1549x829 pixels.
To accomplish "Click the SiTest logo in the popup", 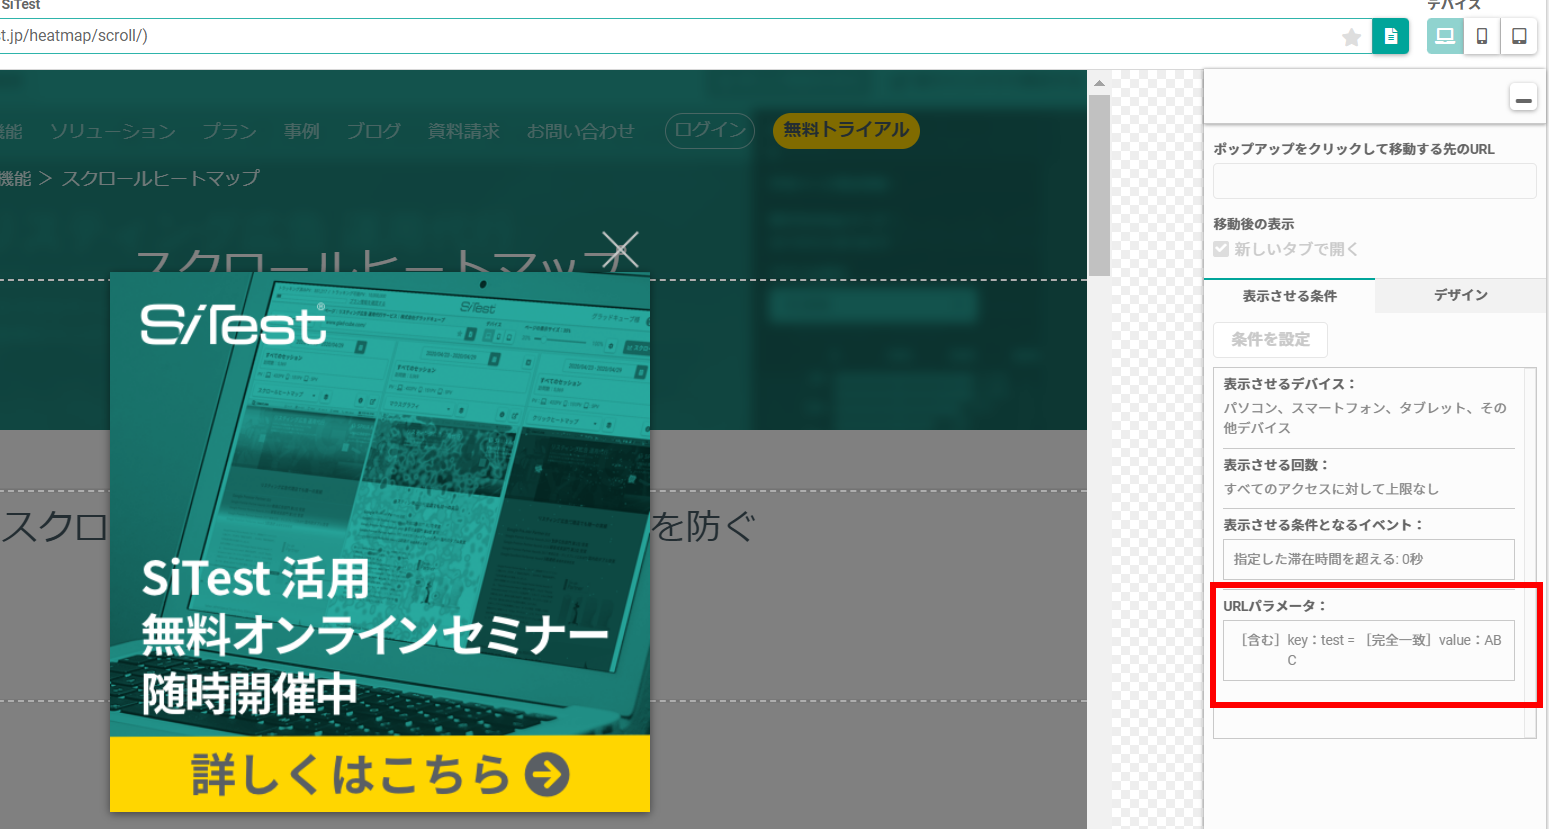I will [x=234, y=323].
